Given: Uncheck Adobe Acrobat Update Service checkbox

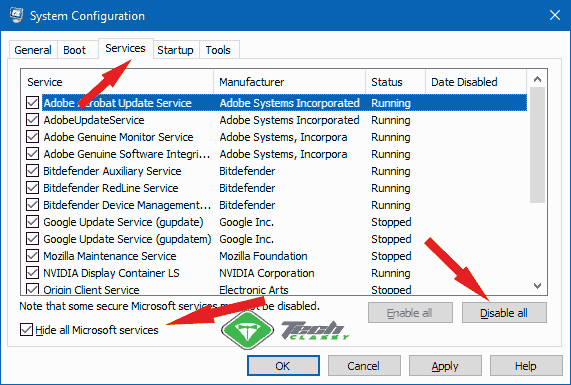Looking at the screenshot, I should [32, 103].
